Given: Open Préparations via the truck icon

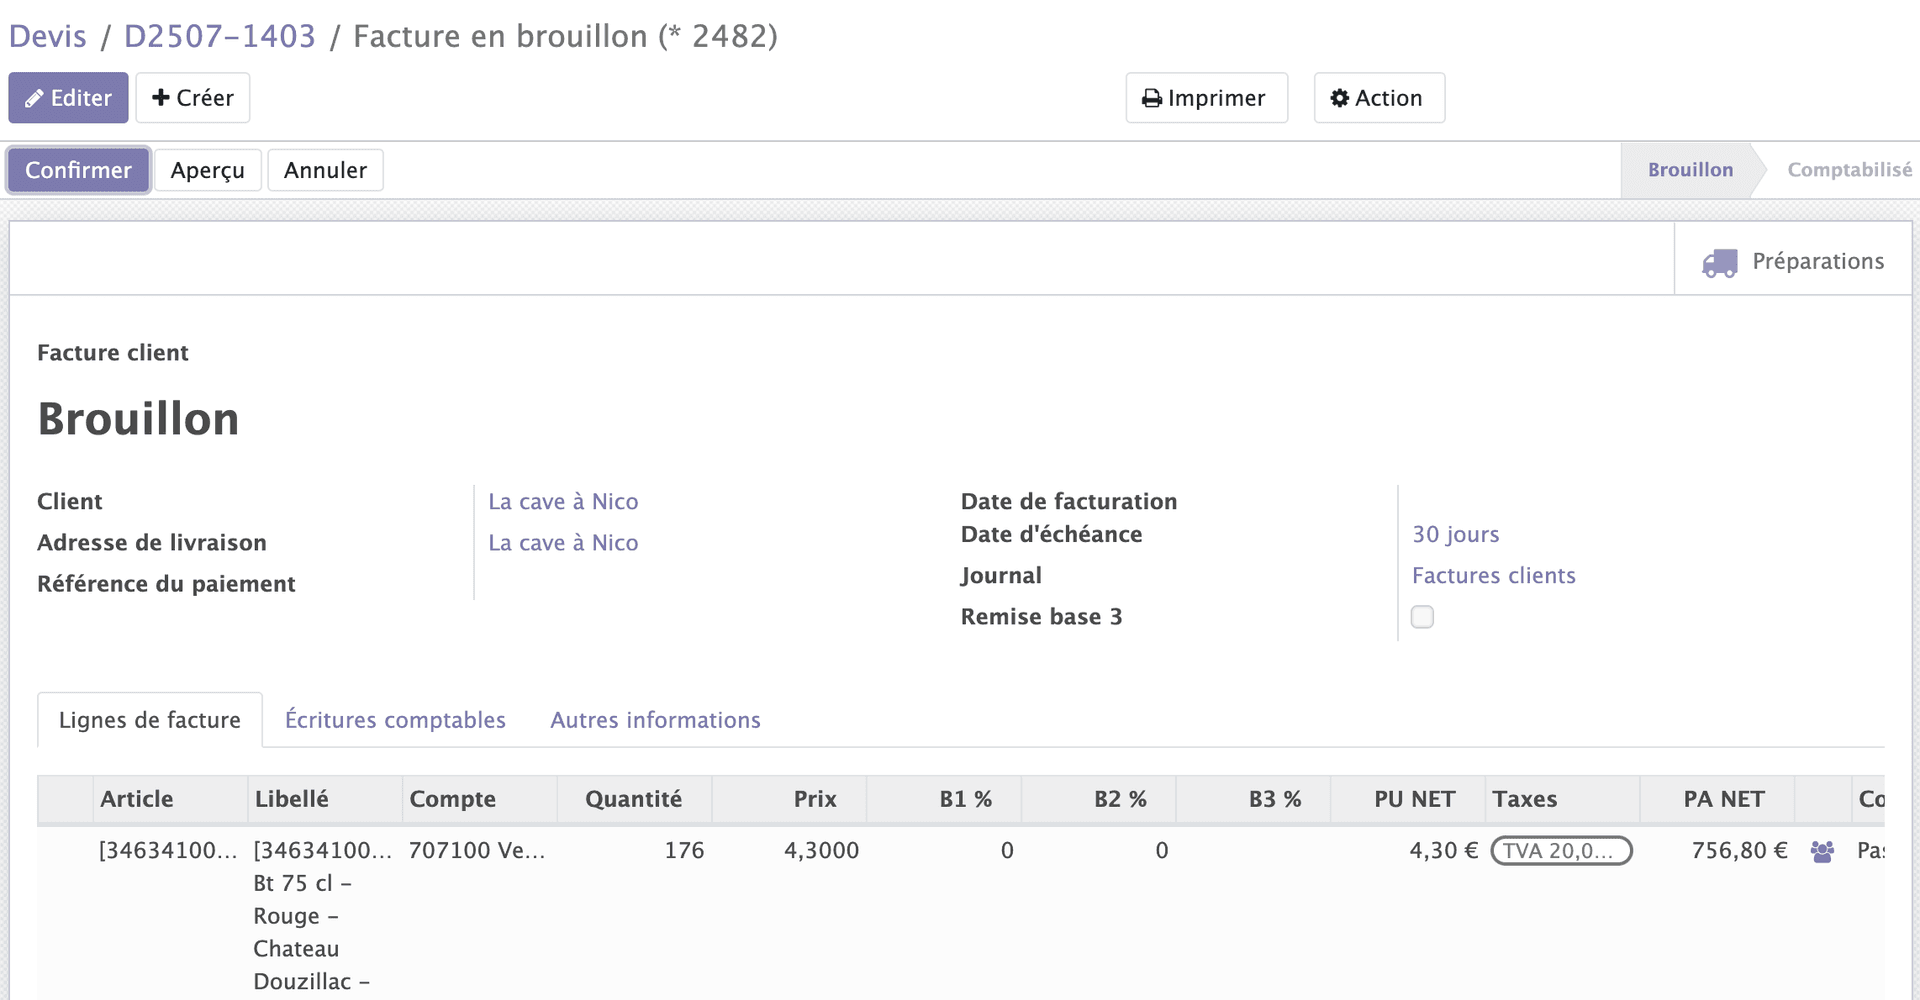Looking at the screenshot, I should pos(1719,262).
